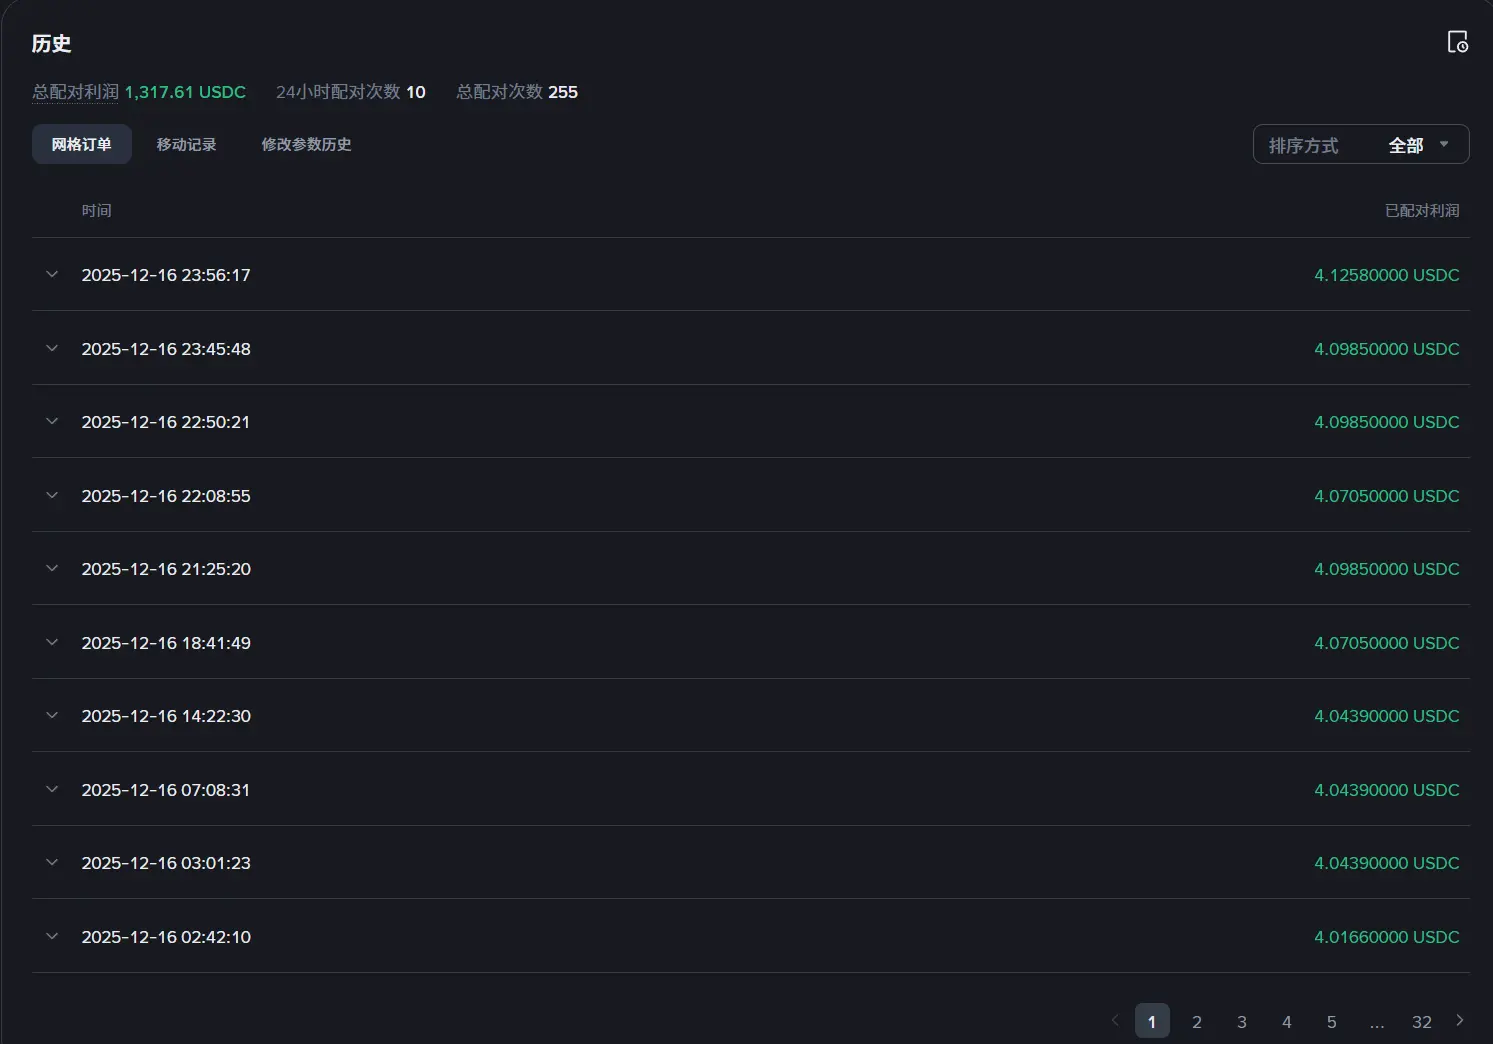Expand the 14:22:30 order row

coord(52,715)
